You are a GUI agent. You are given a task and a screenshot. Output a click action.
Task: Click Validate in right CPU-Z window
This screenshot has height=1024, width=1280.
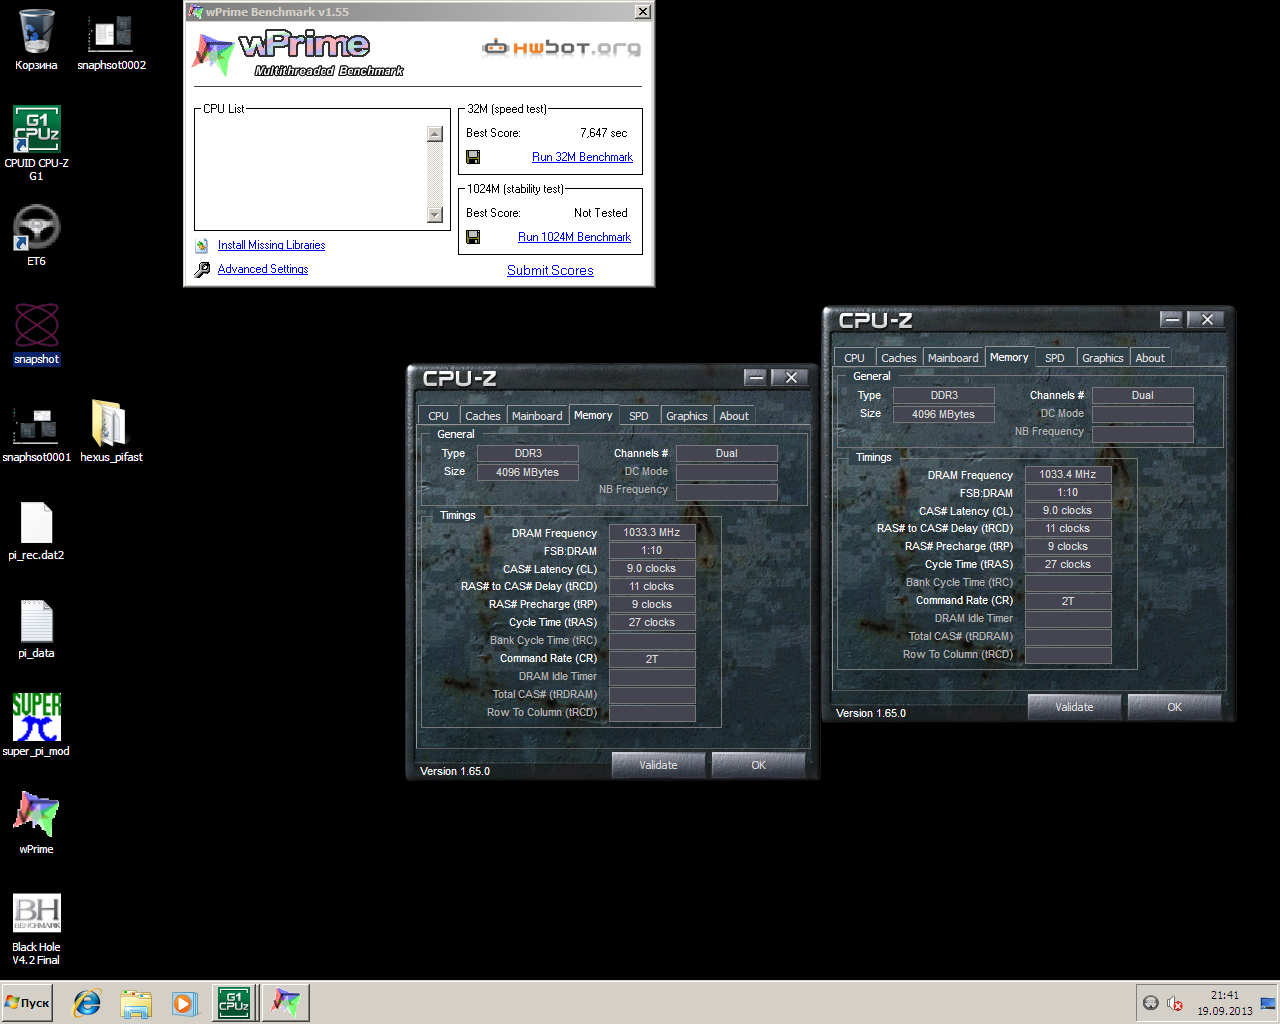1074,707
